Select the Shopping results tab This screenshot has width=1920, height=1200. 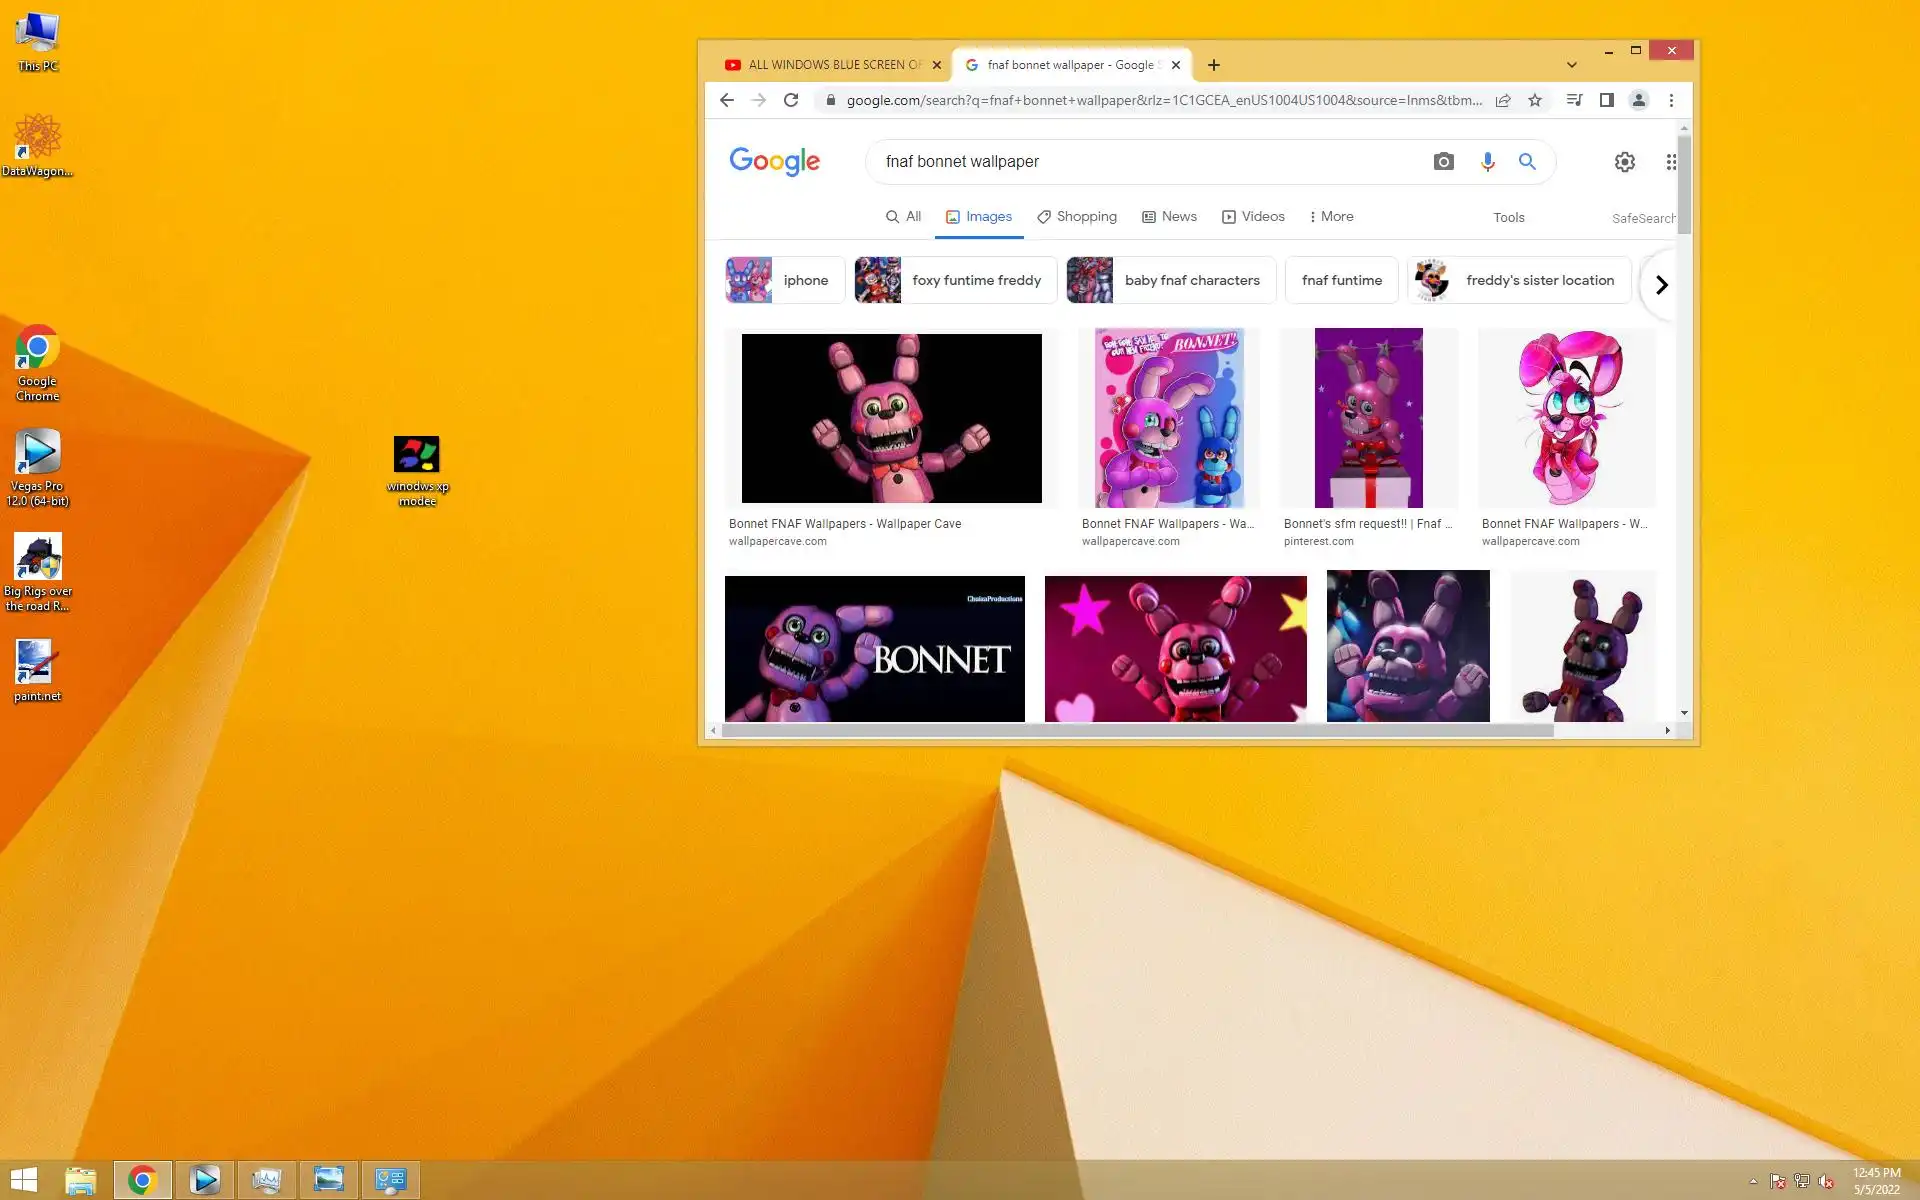1077,217
